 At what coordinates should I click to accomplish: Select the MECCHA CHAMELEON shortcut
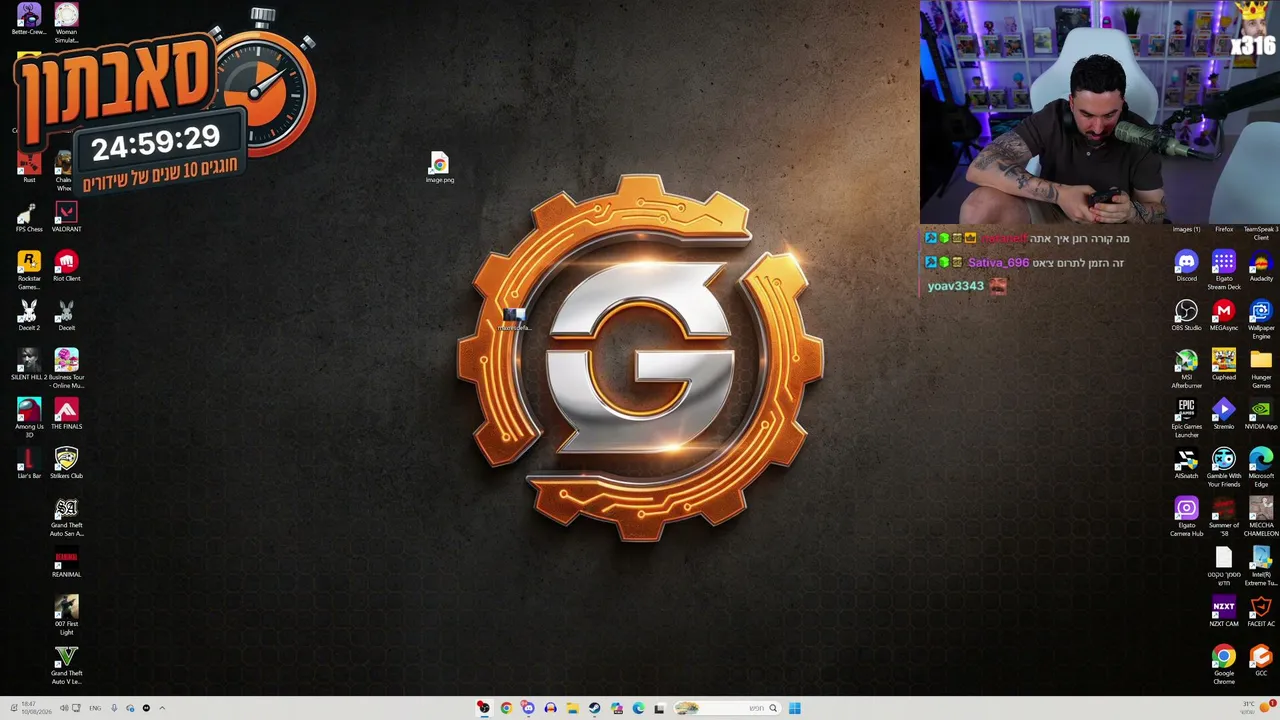(1261, 516)
